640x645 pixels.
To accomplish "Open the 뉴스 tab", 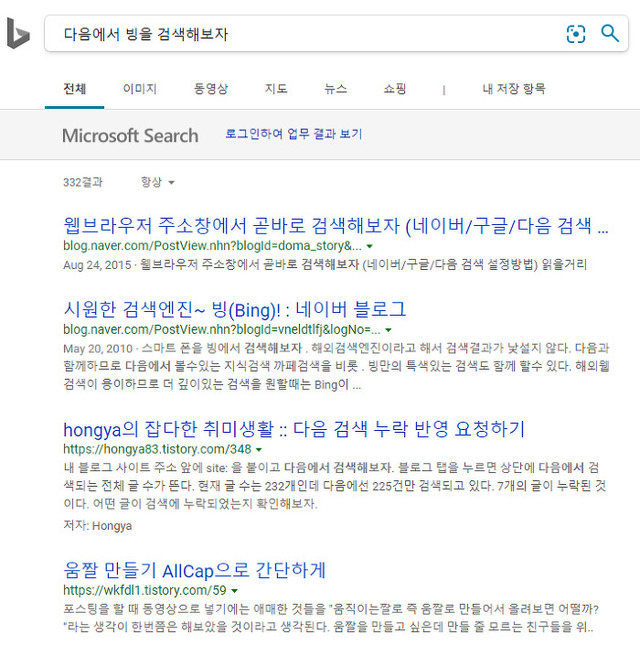I will [335, 89].
